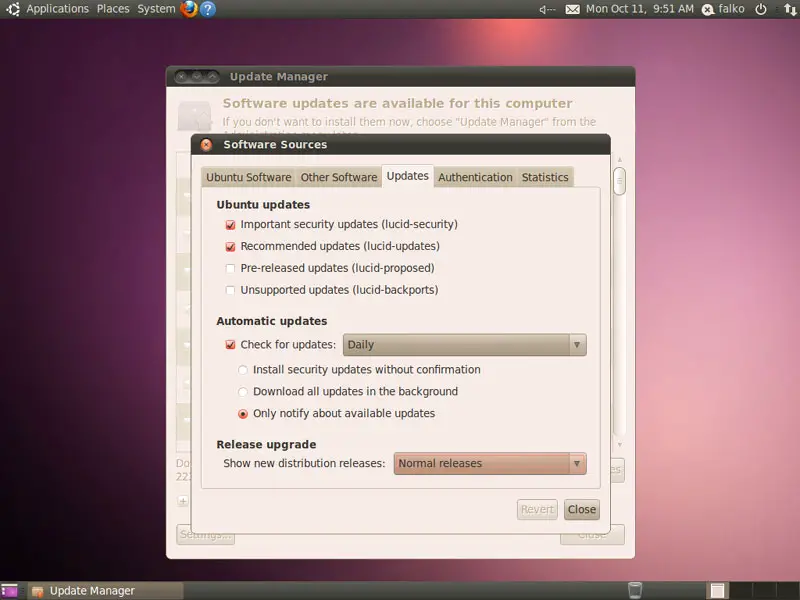
Task: Switch to the Authentication tab
Action: 475,177
